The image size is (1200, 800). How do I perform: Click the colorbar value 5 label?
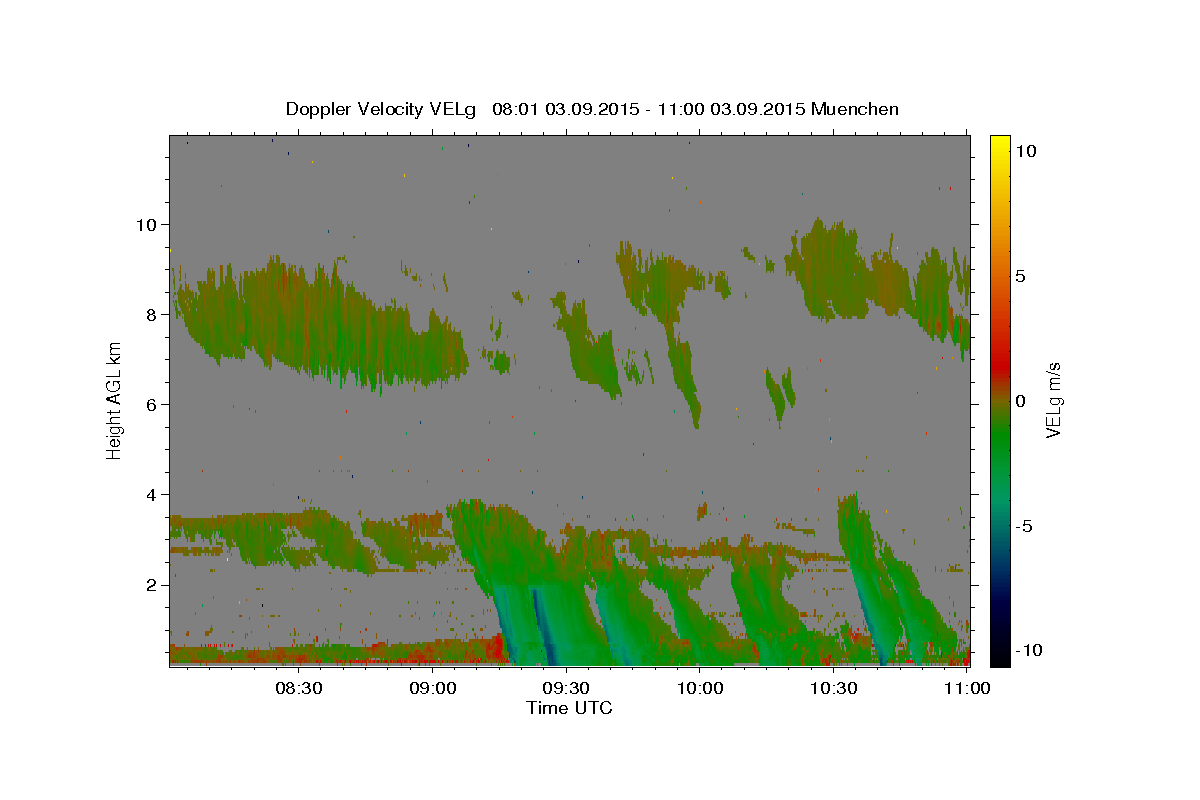(1020, 275)
